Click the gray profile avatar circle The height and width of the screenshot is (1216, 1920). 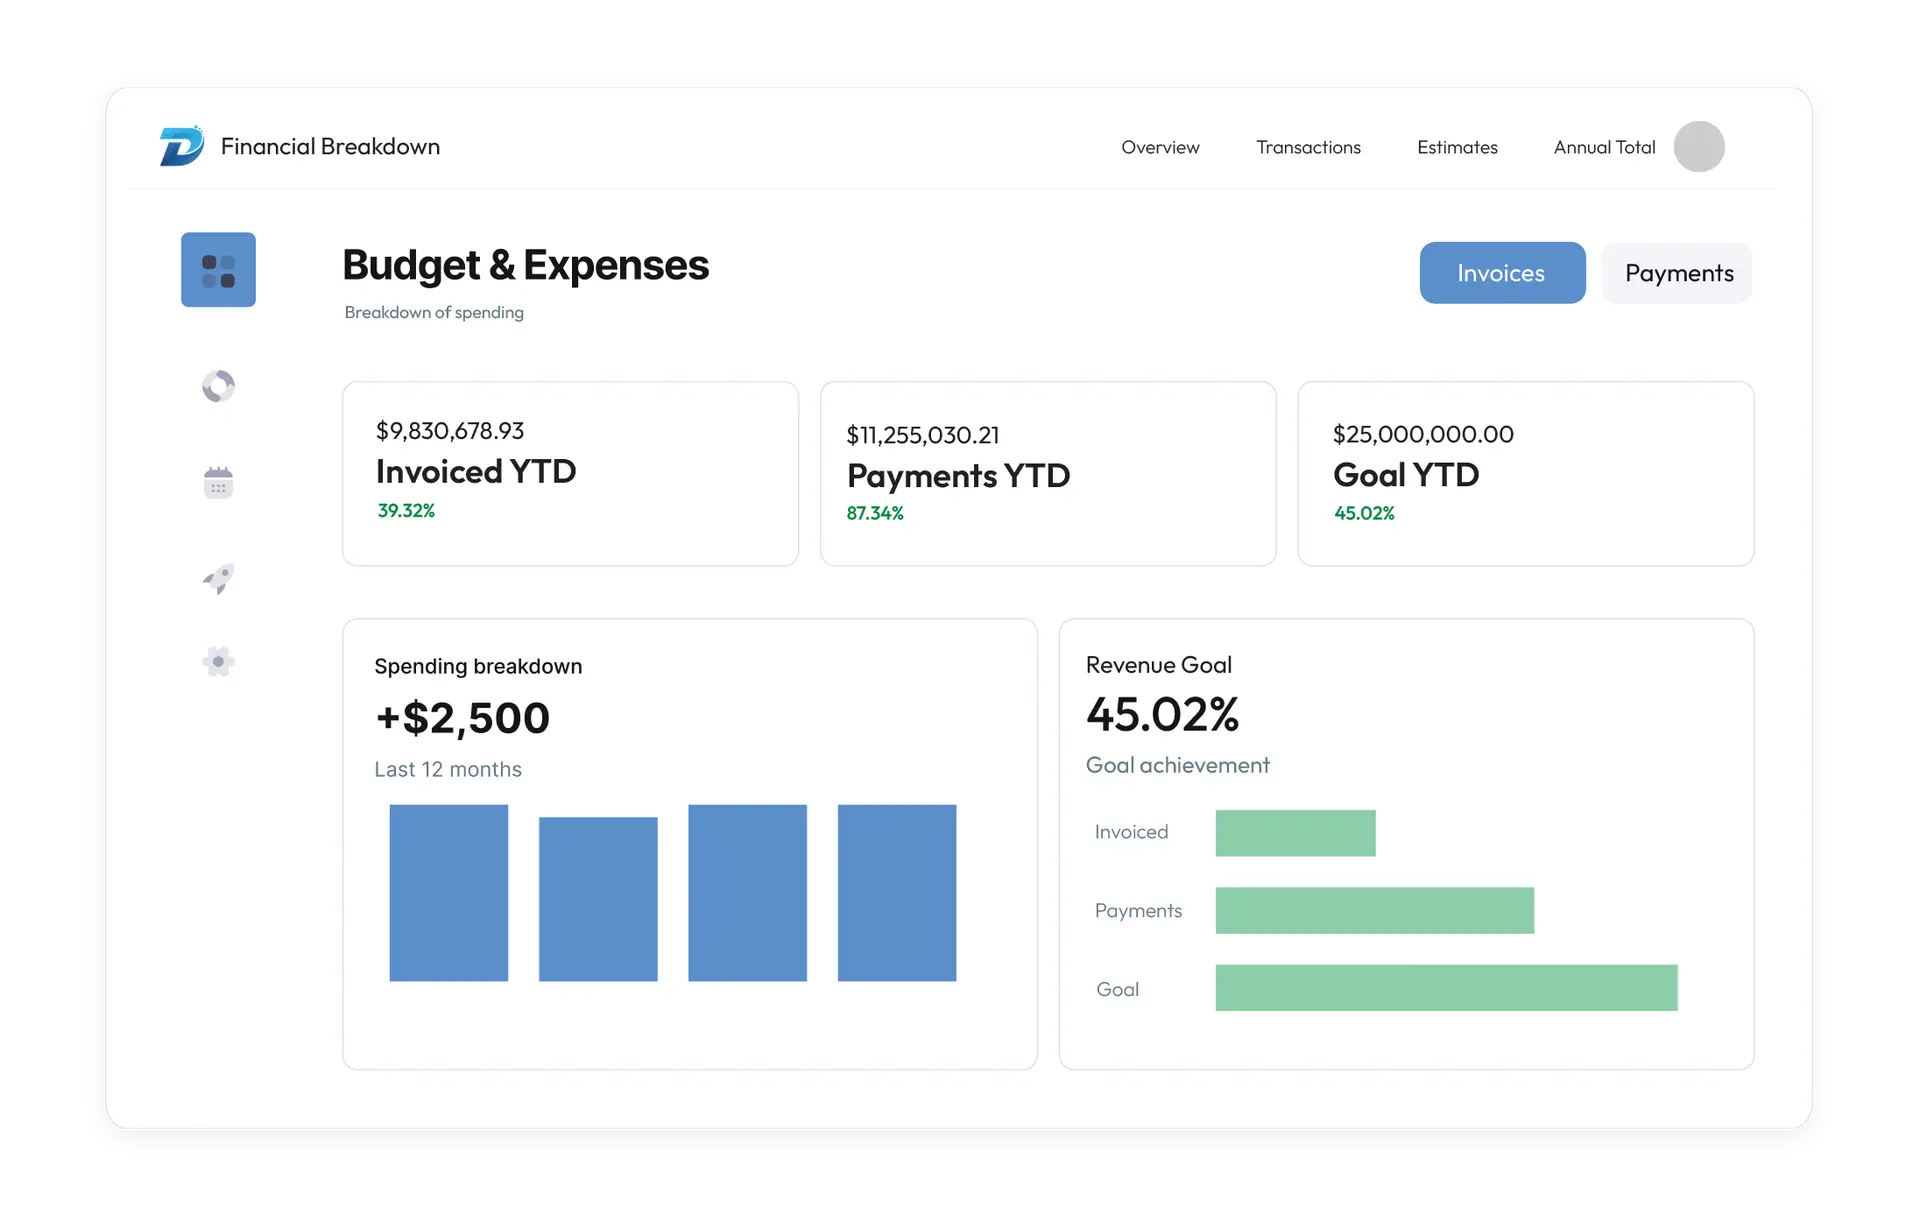pyautogui.click(x=1698, y=147)
